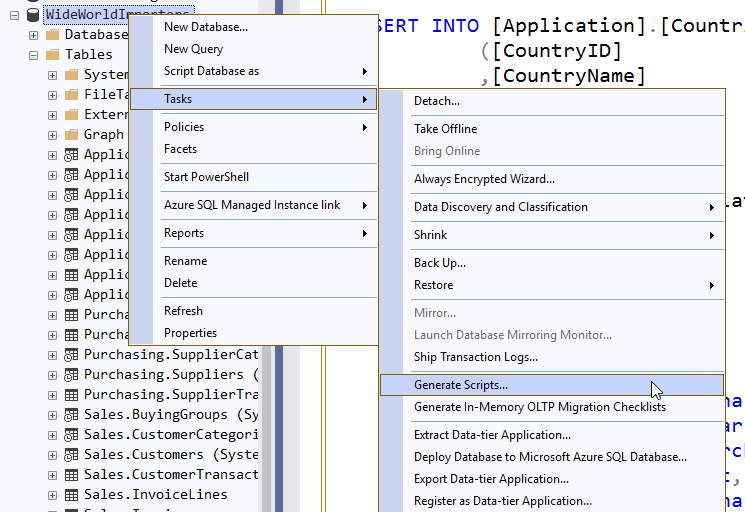Click the Sales.Customers table icon
This screenshot has height=512, width=745.
tap(71, 455)
